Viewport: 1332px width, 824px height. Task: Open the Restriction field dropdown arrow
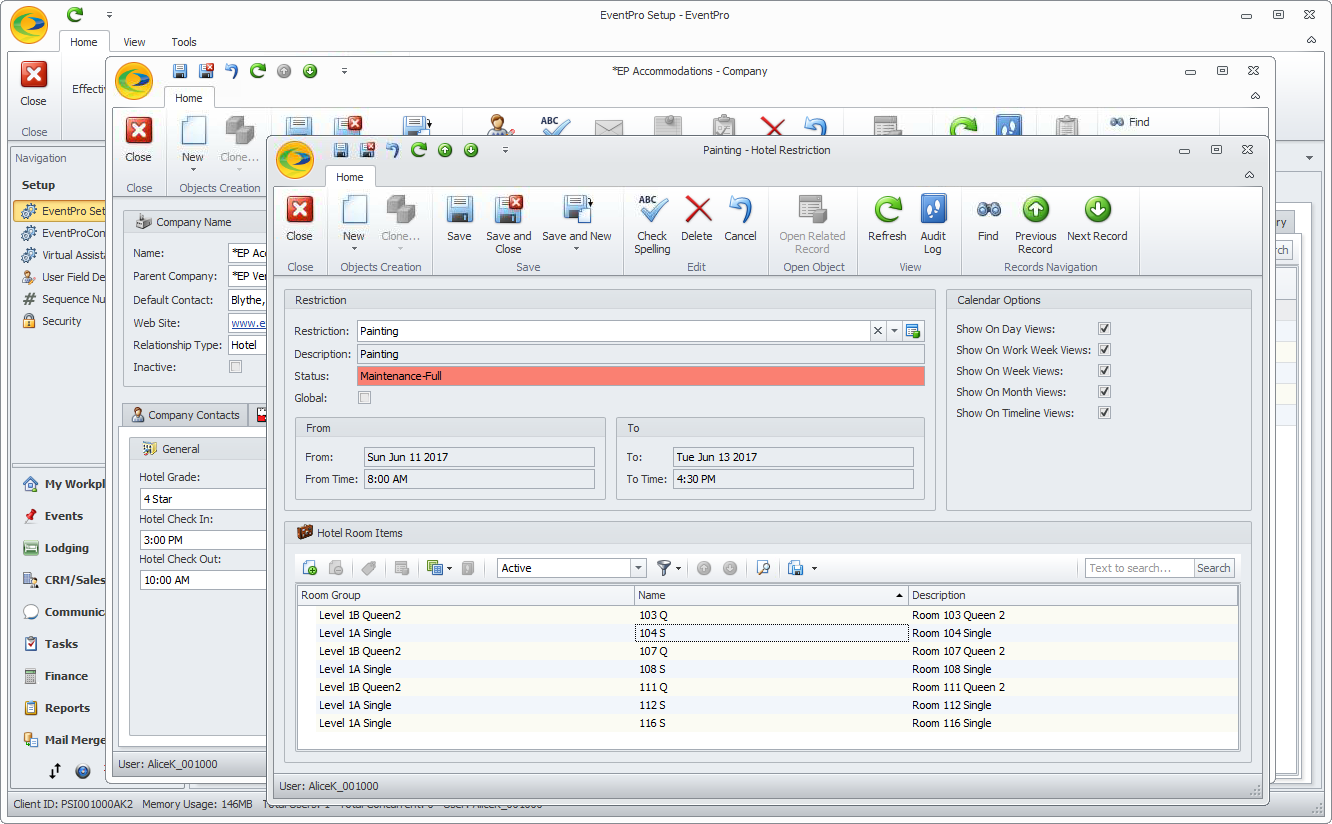(x=895, y=331)
